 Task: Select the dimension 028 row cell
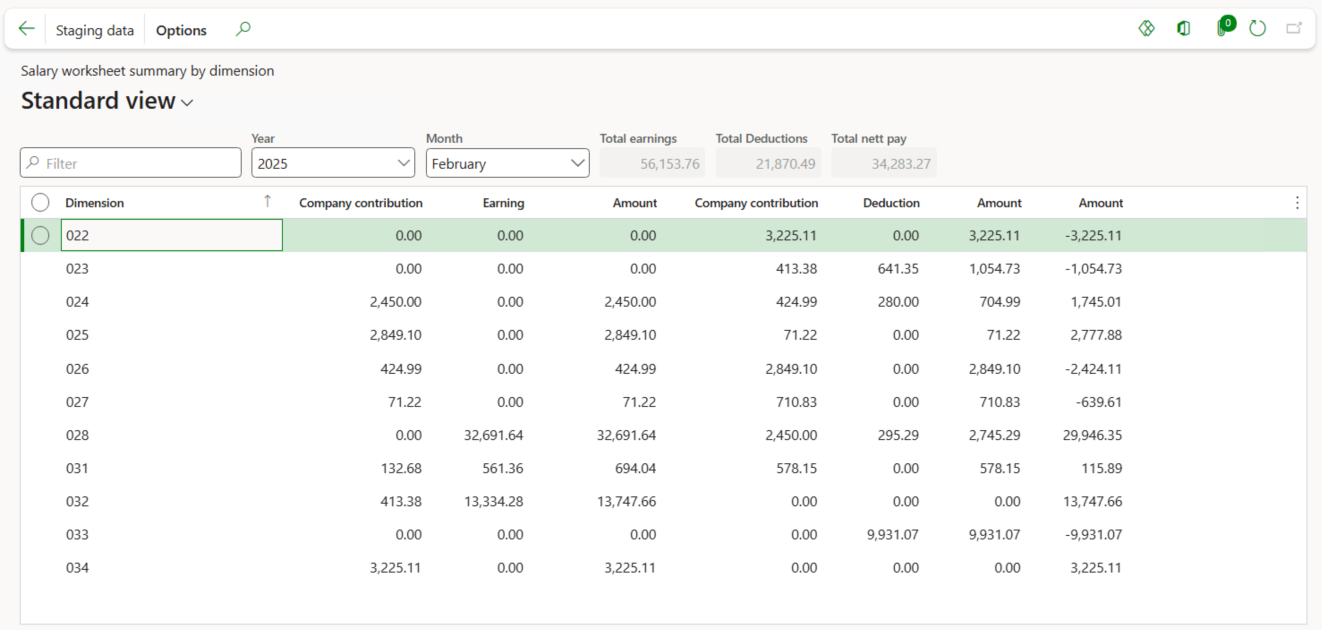pyautogui.click(x=78, y=435)
